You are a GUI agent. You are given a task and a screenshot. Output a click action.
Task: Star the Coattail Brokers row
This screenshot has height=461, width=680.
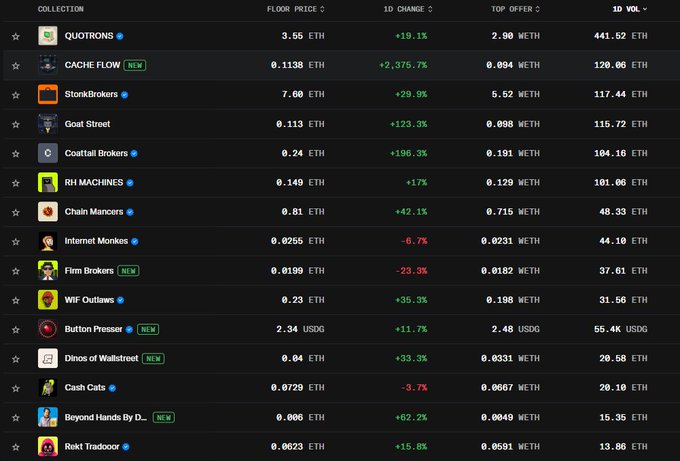tap(16, 154)
